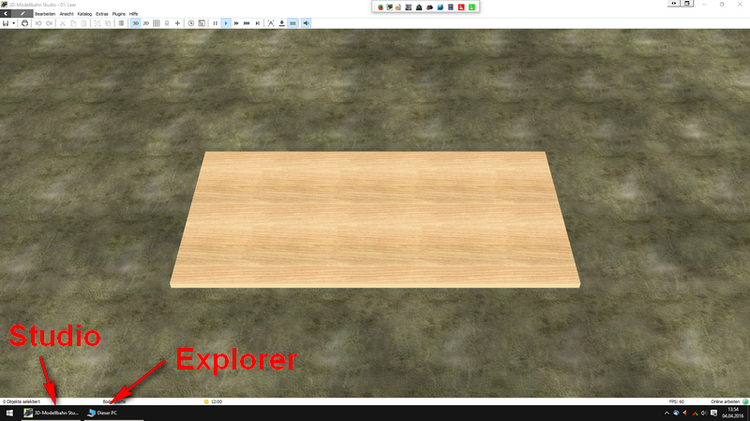Click the green icon in floating launcher
This screenshot has height=421, width=750.
(472, 7)
